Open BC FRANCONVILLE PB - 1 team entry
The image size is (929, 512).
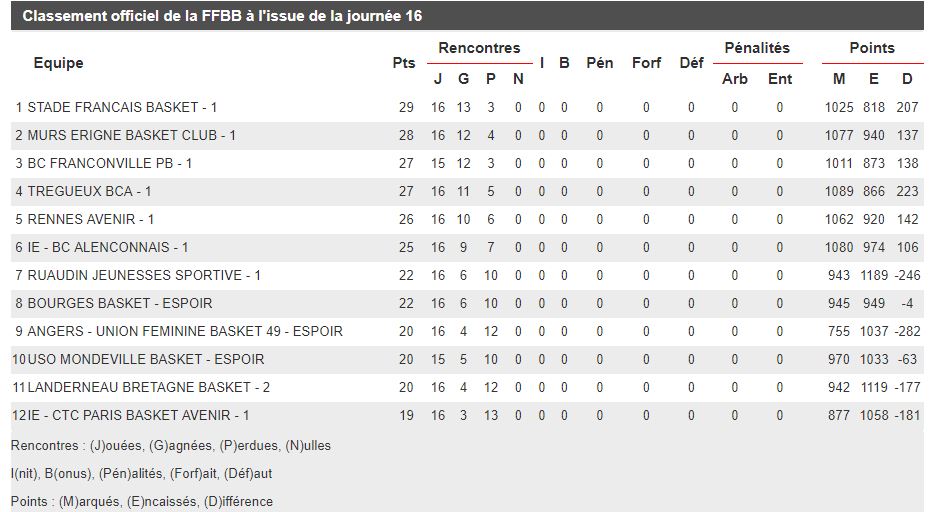(x=110, y=164)
